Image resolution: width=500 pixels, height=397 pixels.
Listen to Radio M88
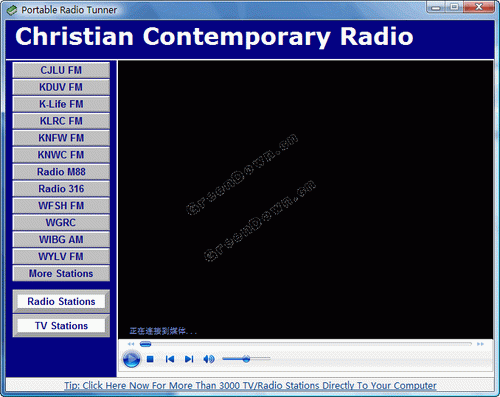coord(61,172)
